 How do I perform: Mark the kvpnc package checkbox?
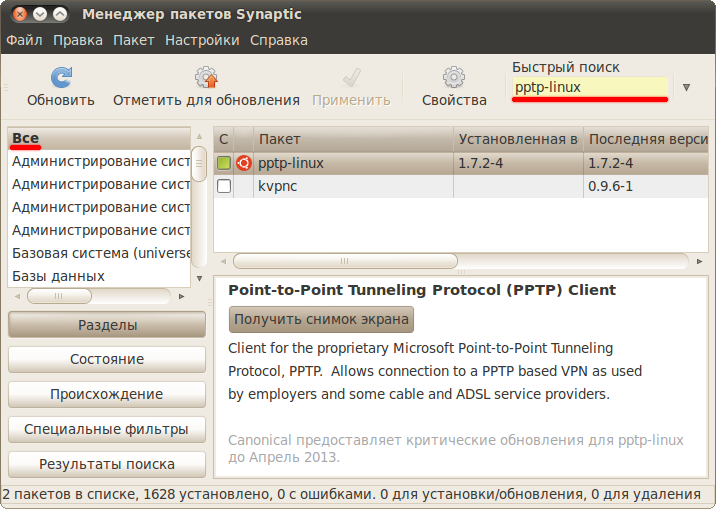point(224,186)
